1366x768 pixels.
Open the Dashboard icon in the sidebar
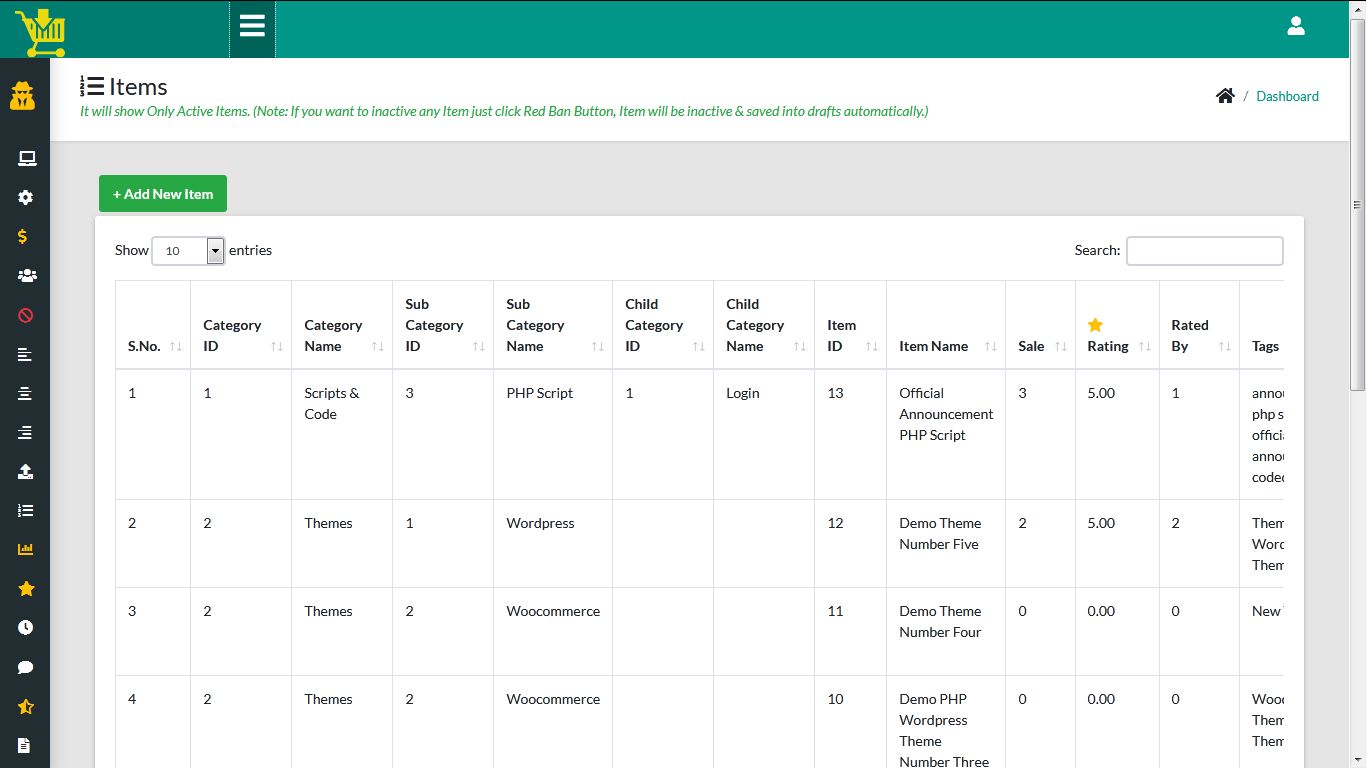(22, 97)
